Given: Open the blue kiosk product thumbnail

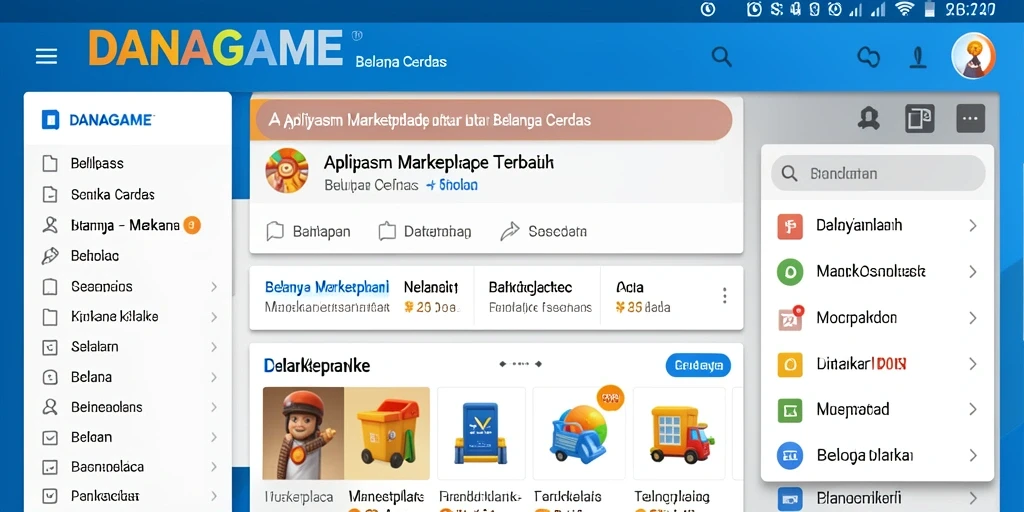Looking at the screenshot, I should pyautogui.click(x=481, y=434).
